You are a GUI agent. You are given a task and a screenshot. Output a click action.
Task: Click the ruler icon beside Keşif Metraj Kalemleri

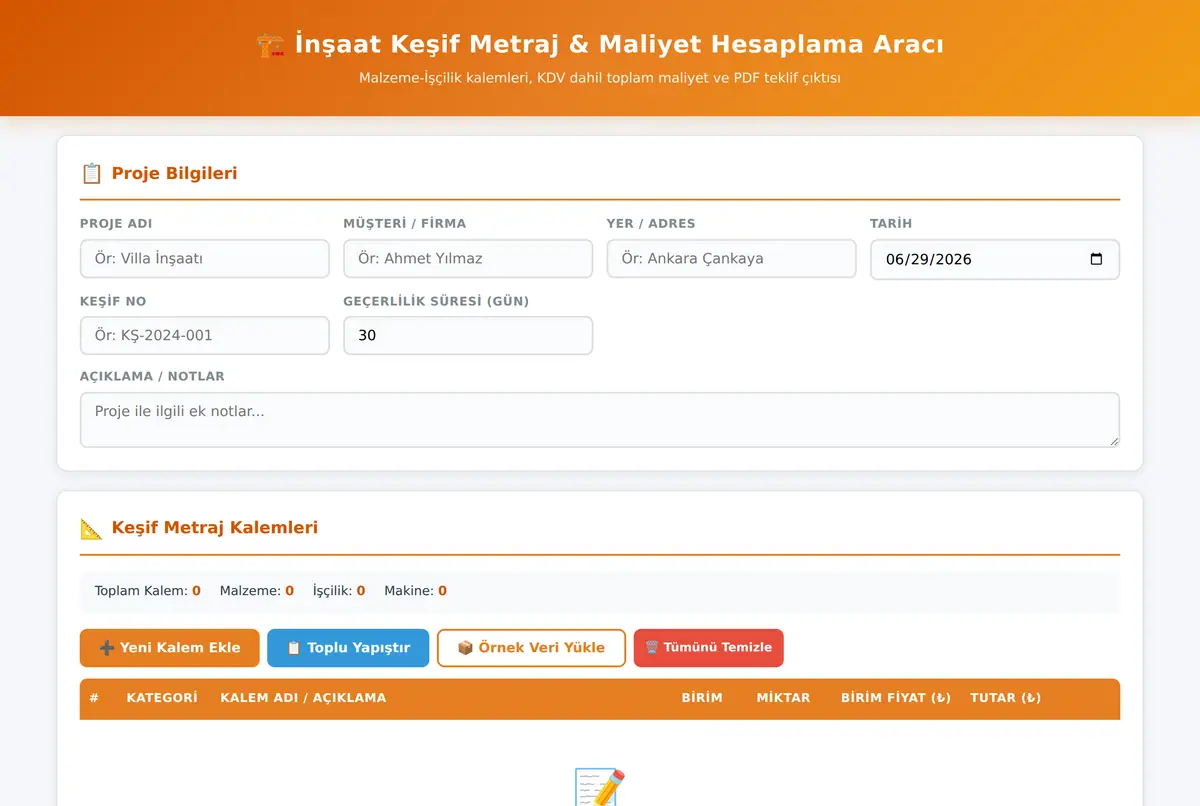91,528
